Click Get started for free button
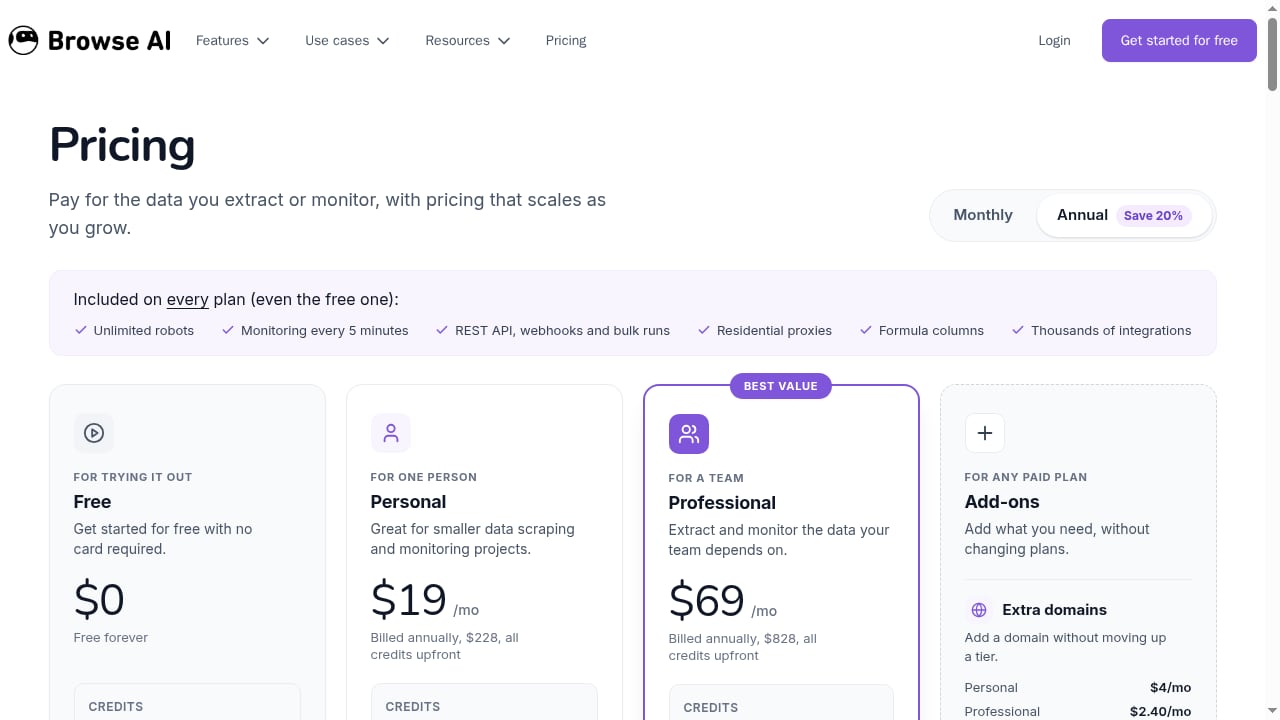The image size is (1280, 720). pyautogui.click(x=1179, y=40)
